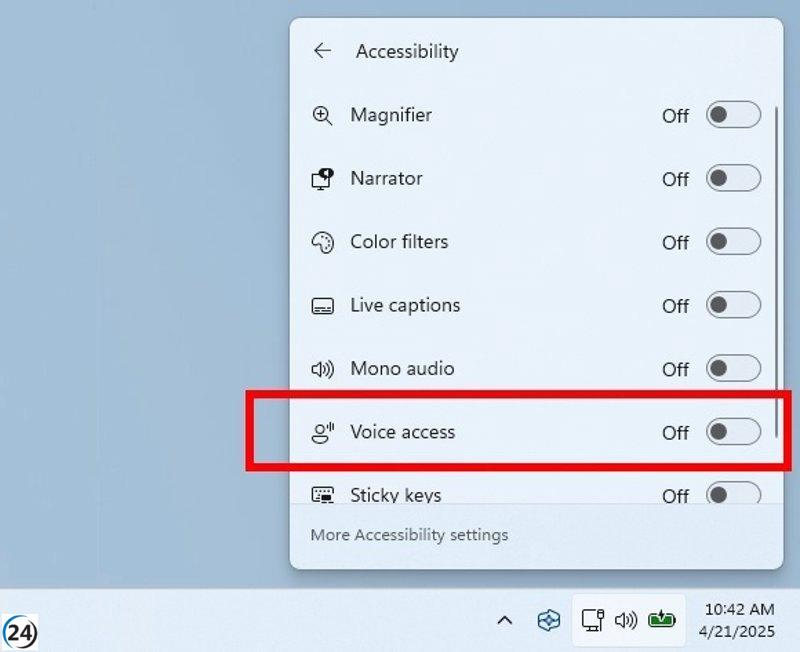Viewport: 800px width, 652px height.
Task: Enable the Voice access toggle
Action: click(x=733, y=433)
